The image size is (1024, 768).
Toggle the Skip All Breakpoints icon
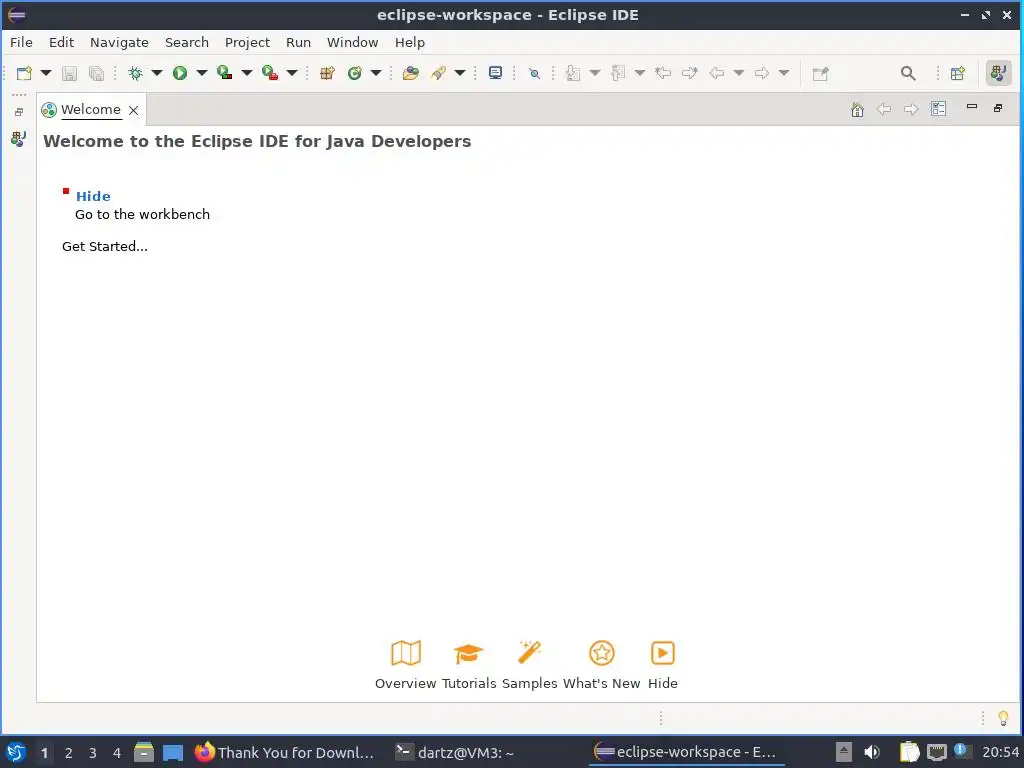coord(534,73)
